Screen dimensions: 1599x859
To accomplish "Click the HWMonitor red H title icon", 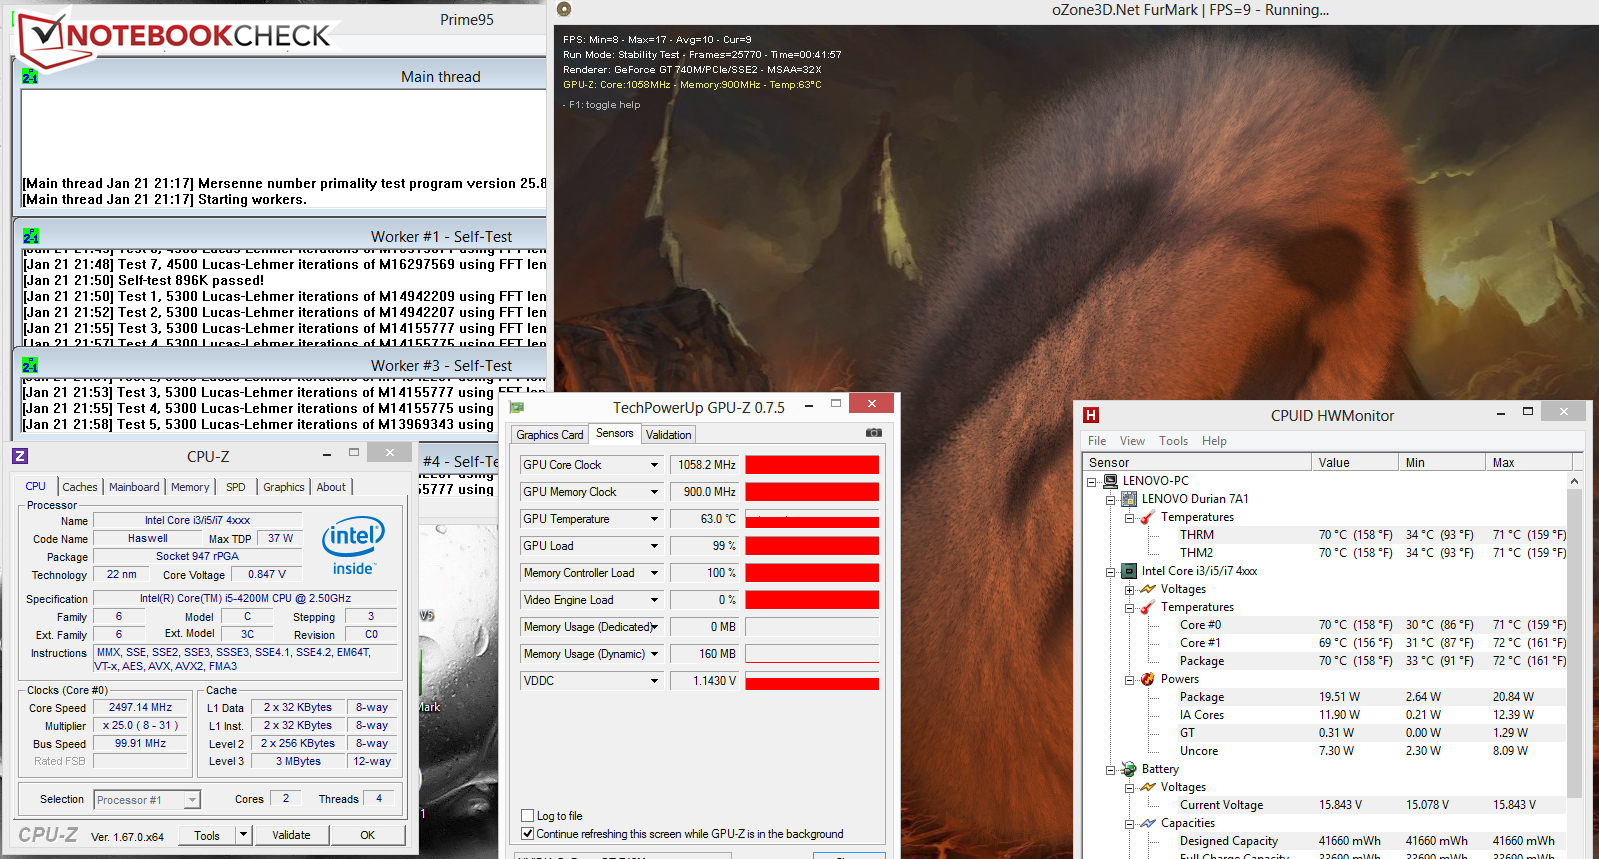I will click(1091, 415).
